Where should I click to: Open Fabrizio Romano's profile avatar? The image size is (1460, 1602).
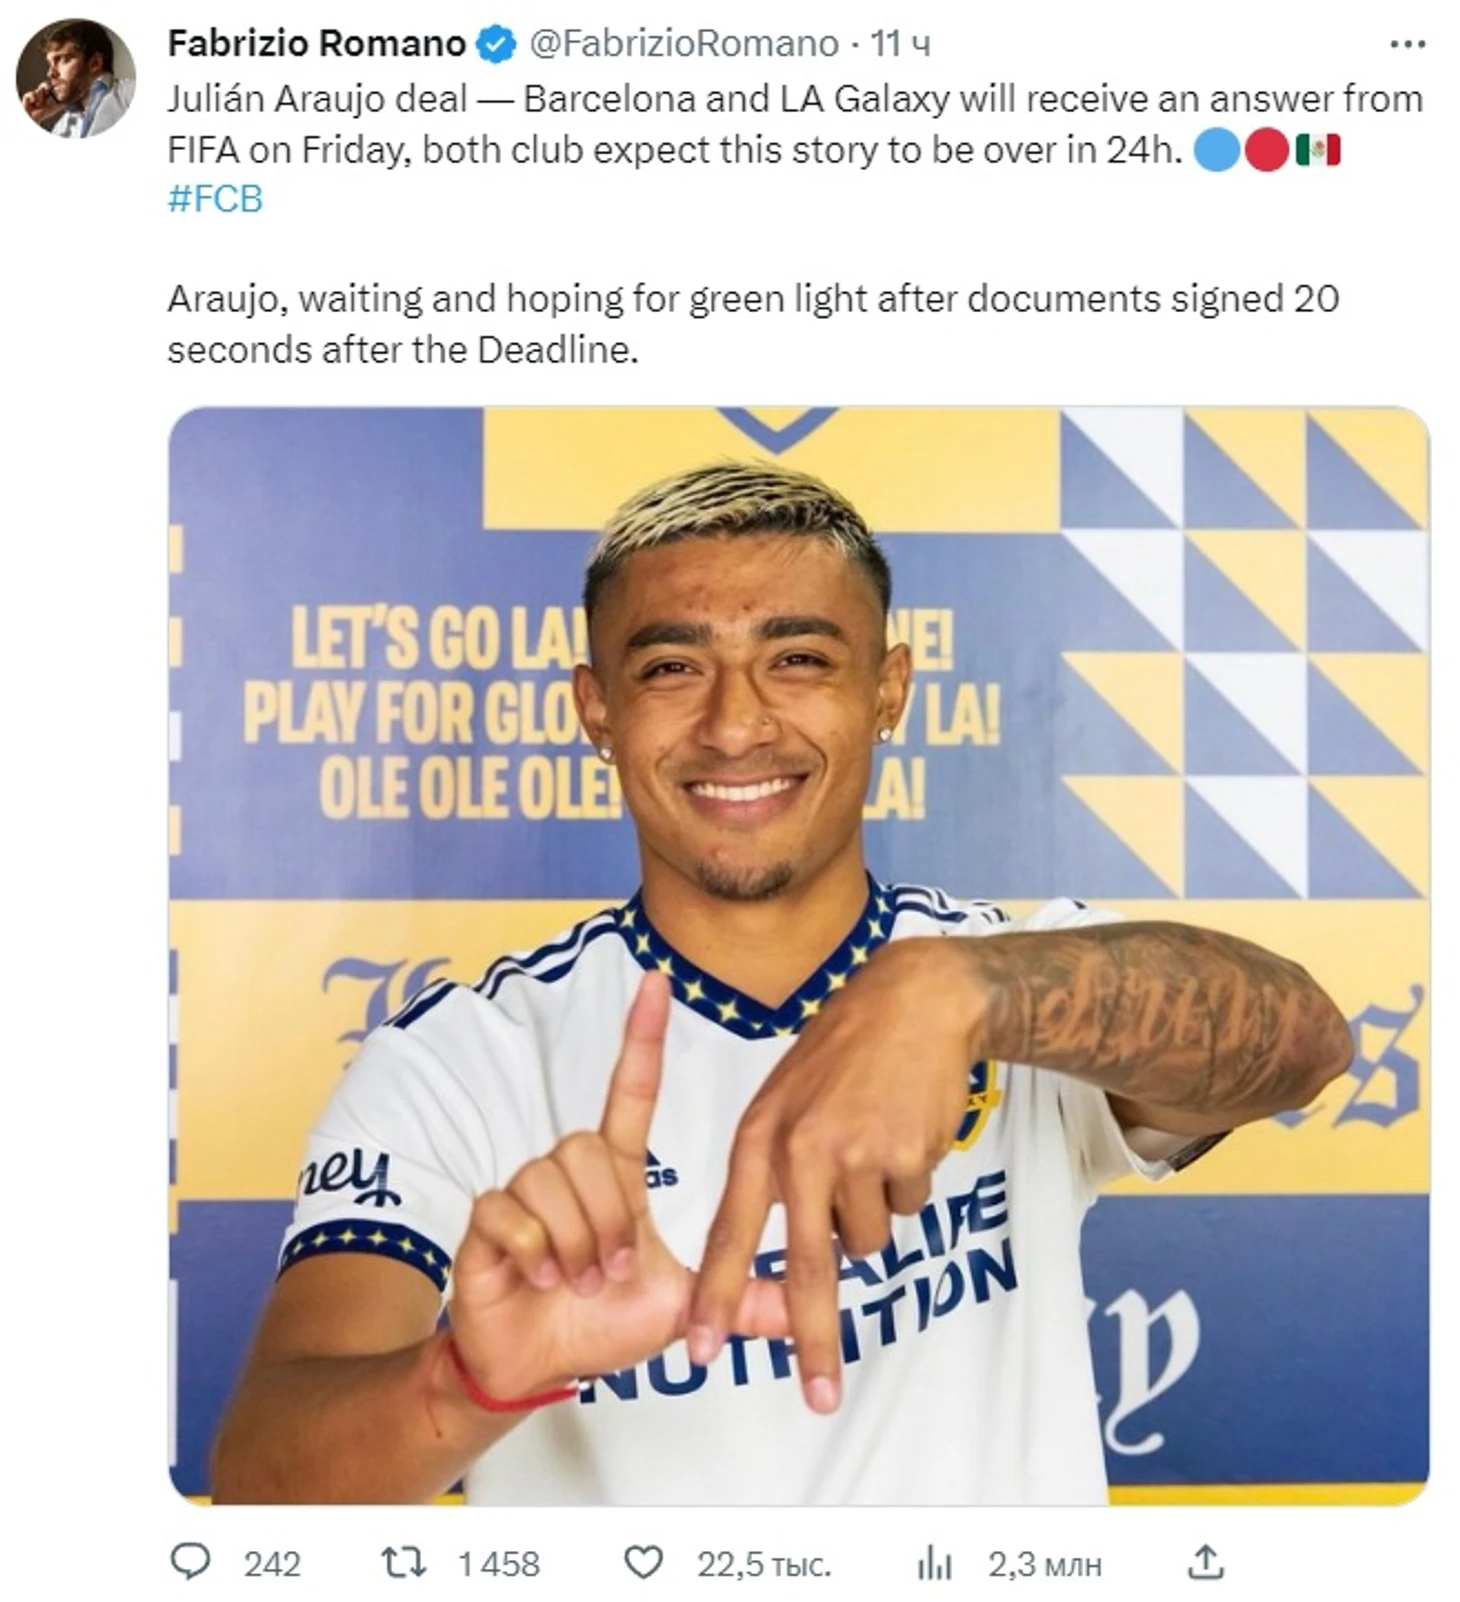[x=76, y=78]
